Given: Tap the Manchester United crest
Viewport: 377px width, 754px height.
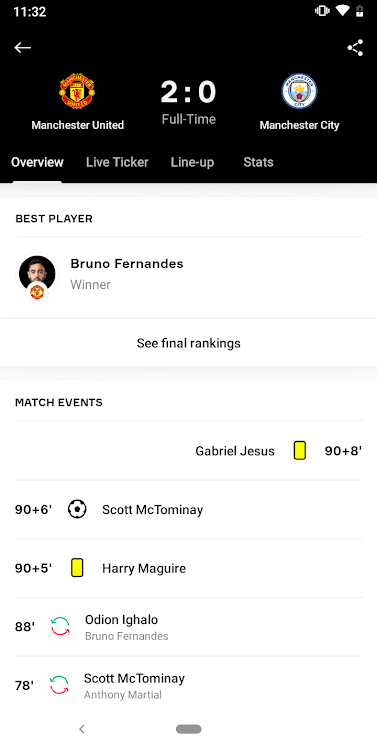Looking at the screenshot, I should coord(77,91).
